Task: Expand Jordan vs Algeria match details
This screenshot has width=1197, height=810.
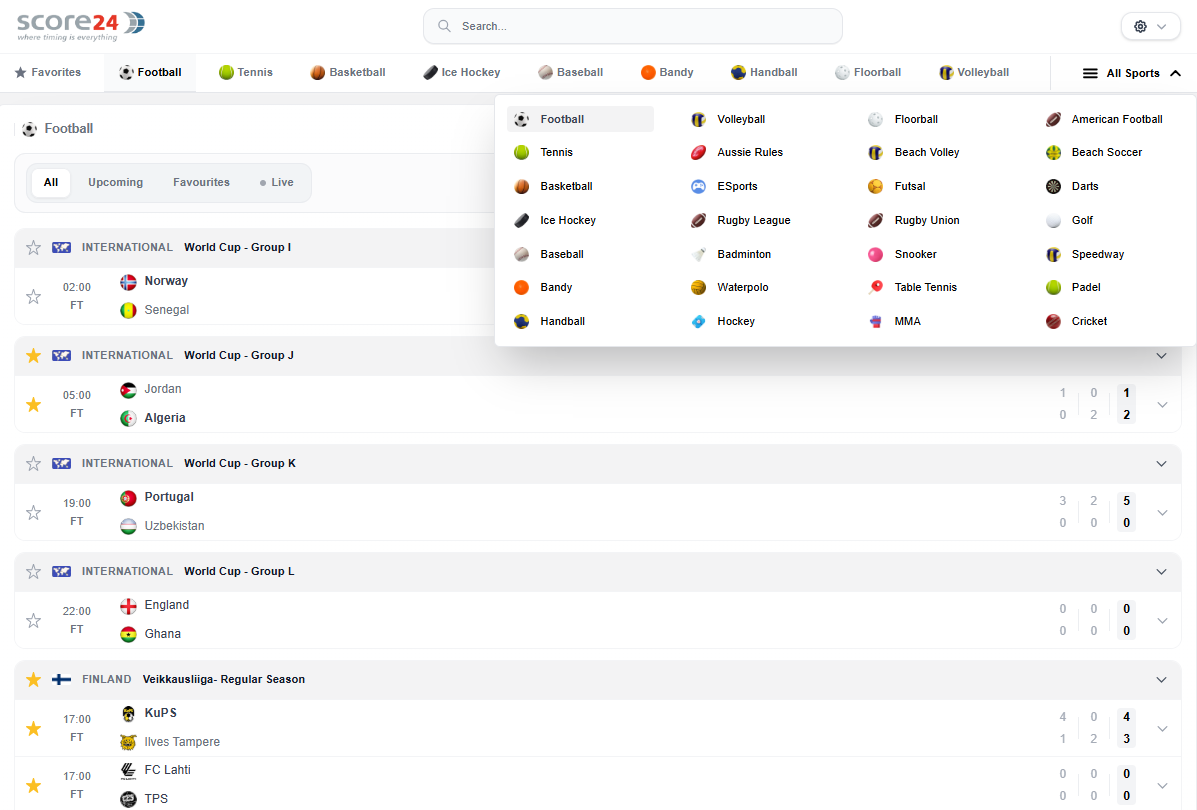Action: [x=1162, y=405]
